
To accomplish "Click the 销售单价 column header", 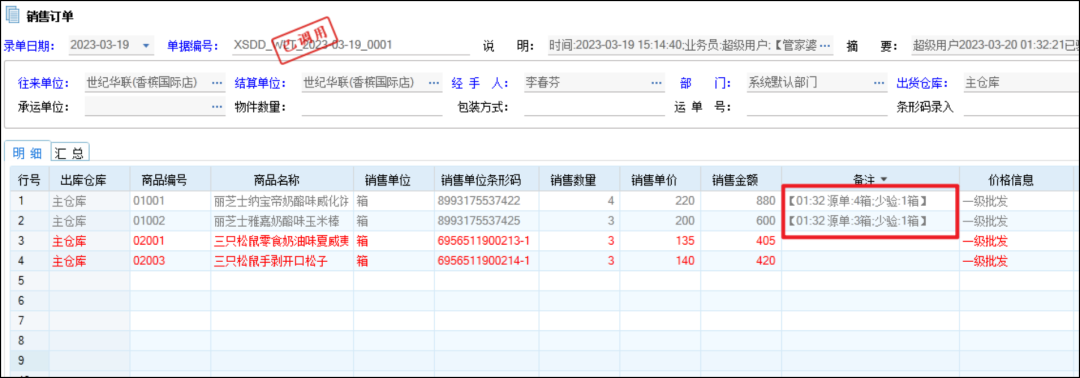I will point(660,180).
